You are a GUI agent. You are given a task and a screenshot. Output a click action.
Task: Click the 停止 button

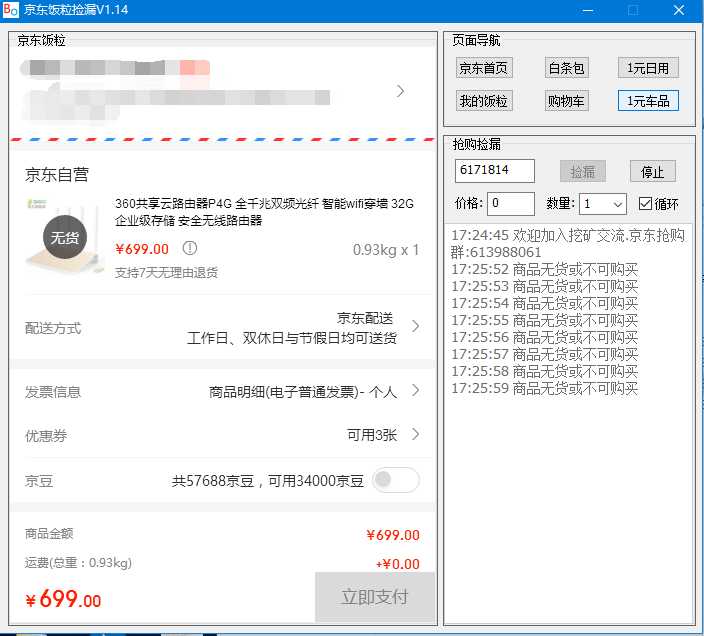(x=652, y=171)
